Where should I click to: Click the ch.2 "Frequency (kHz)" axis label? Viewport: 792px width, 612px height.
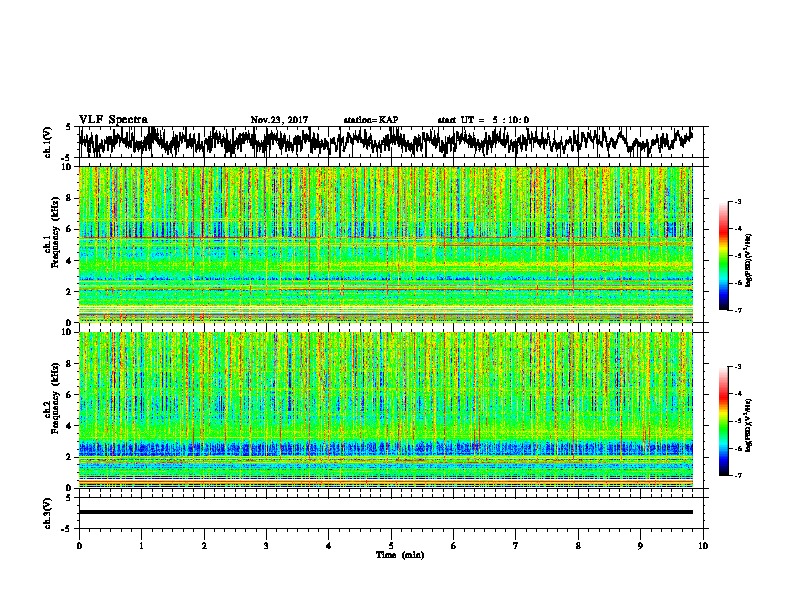tap(55, 398)
